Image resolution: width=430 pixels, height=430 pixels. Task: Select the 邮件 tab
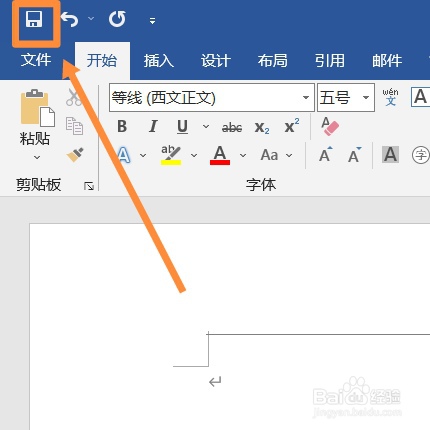[x=387, y=61]
